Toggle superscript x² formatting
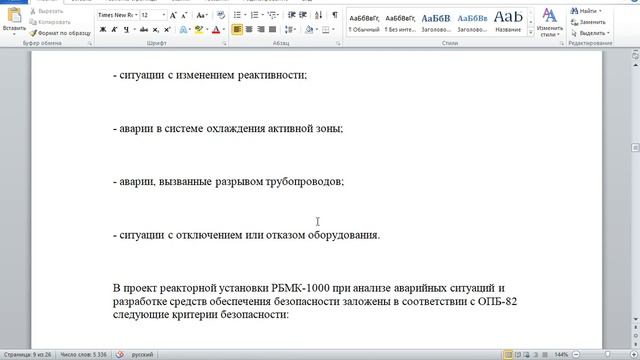 (167, 29)
